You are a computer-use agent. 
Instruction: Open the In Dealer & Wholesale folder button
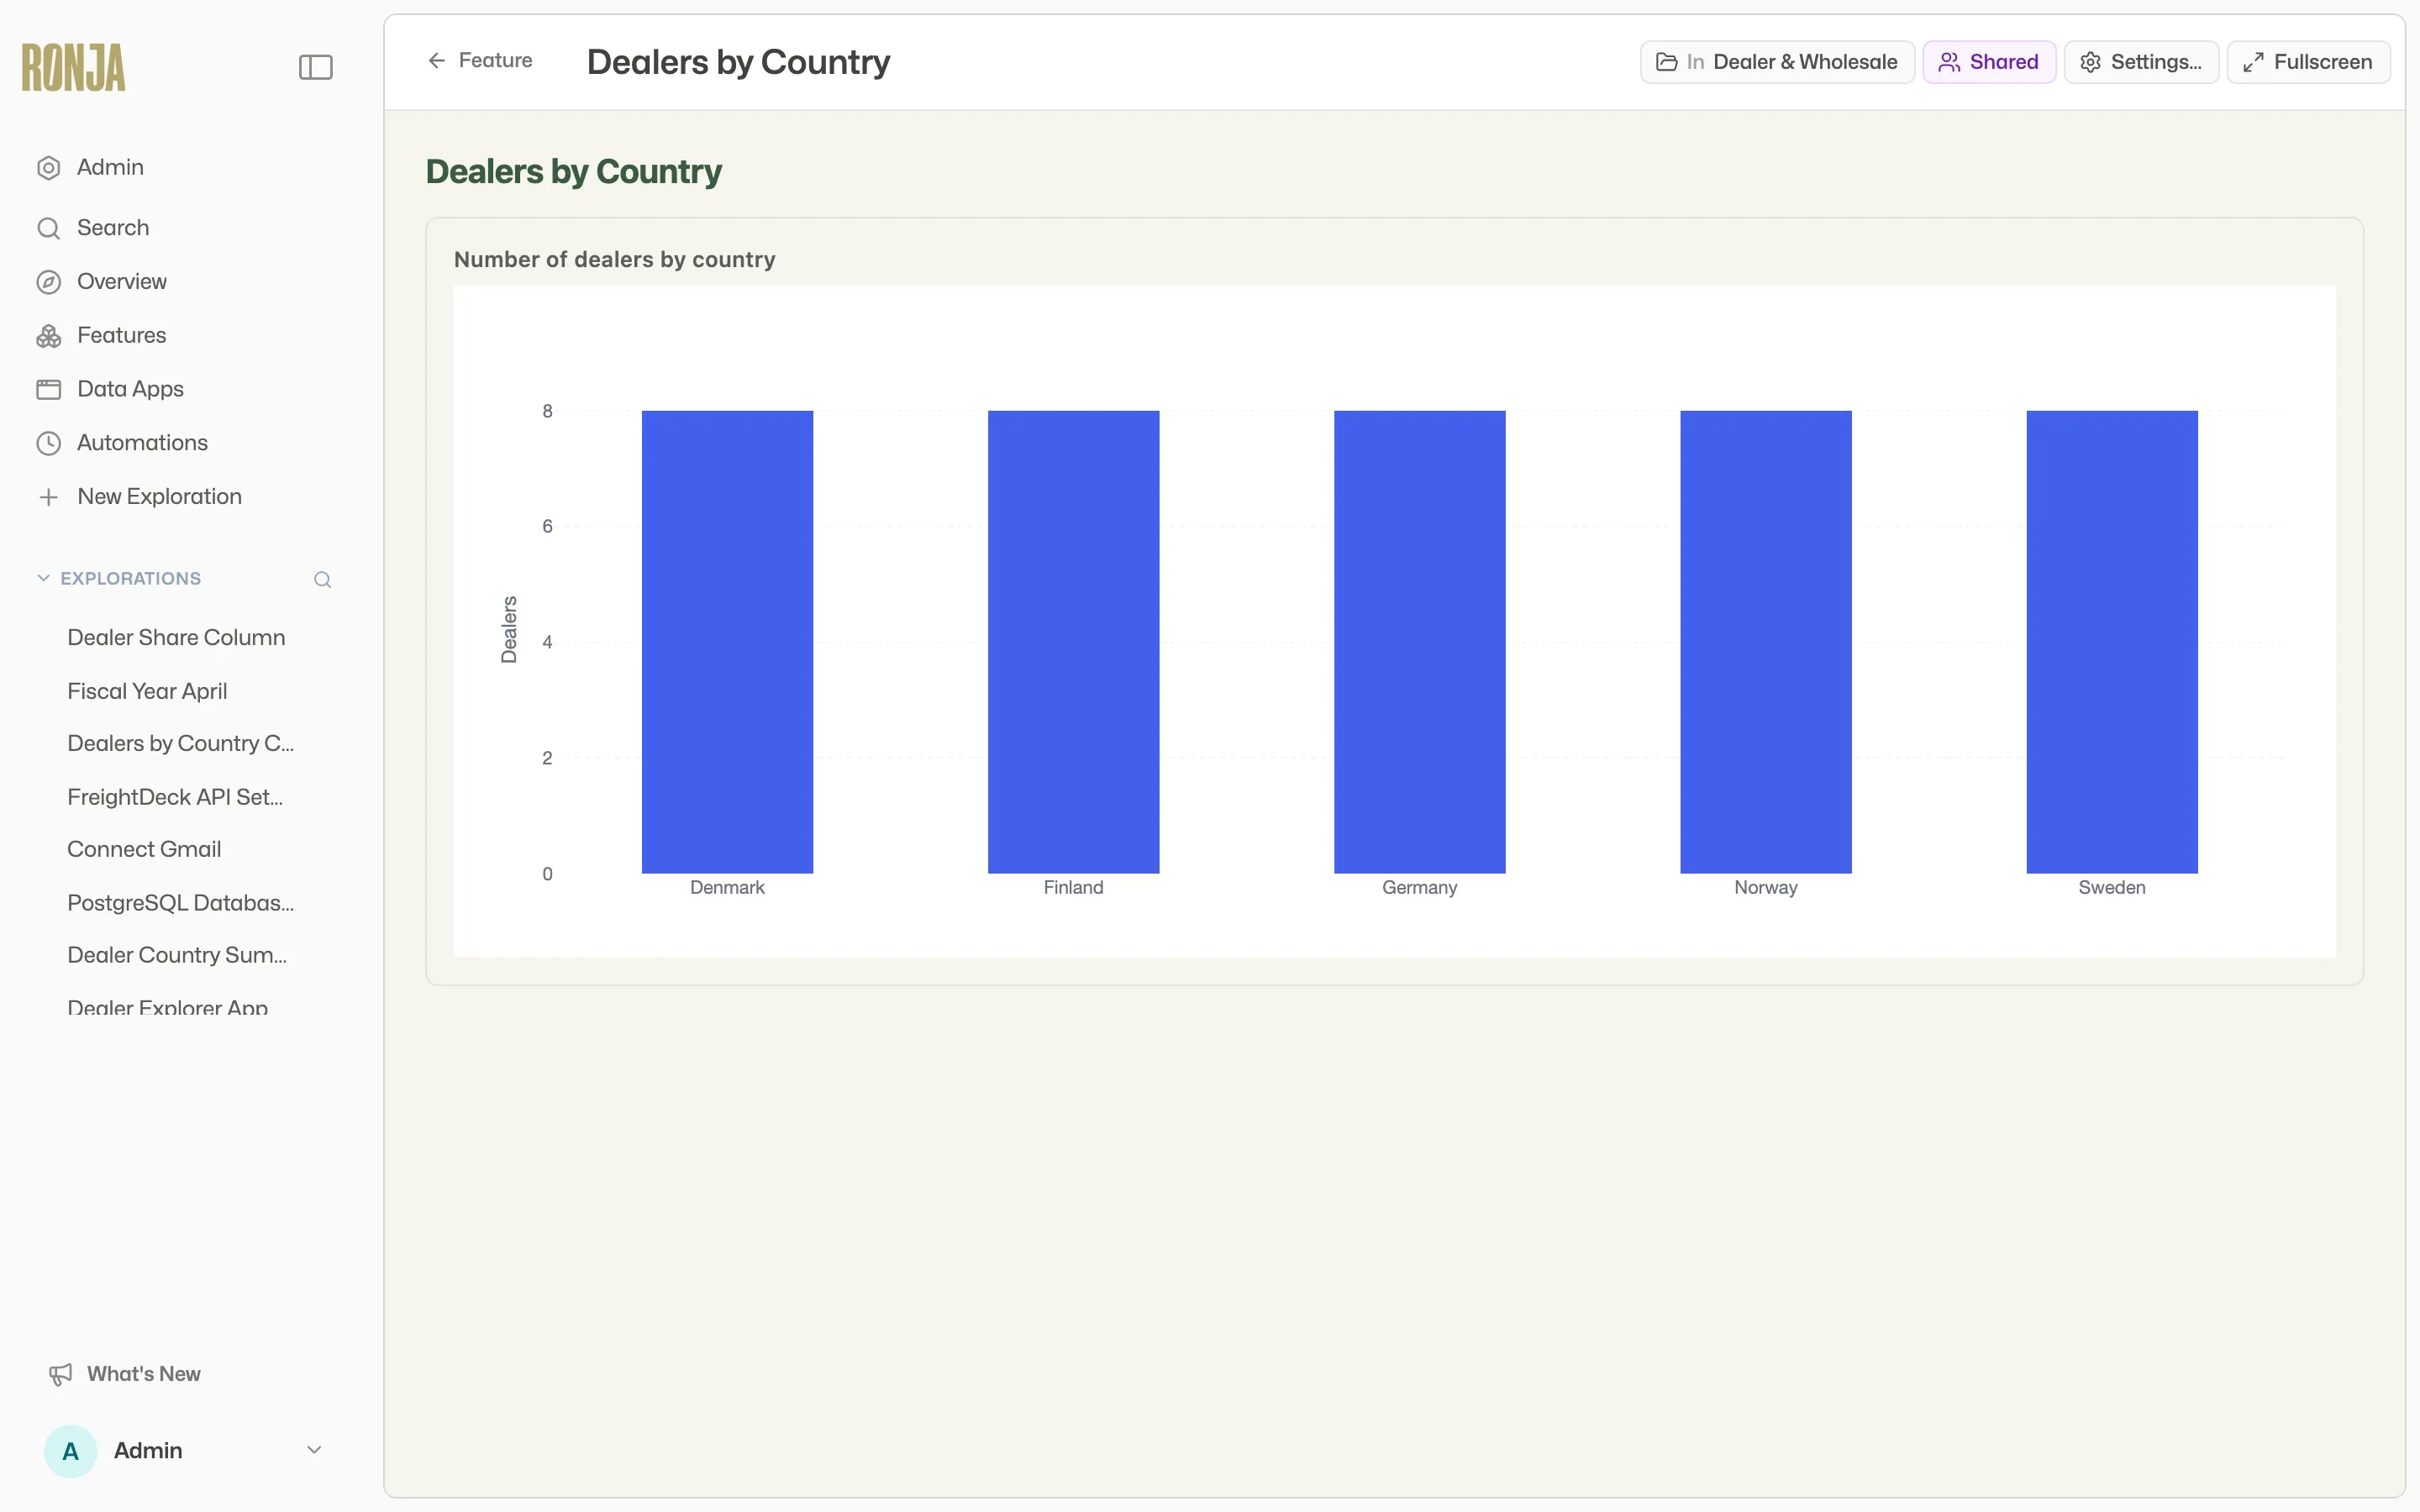tap(1777, 62)
